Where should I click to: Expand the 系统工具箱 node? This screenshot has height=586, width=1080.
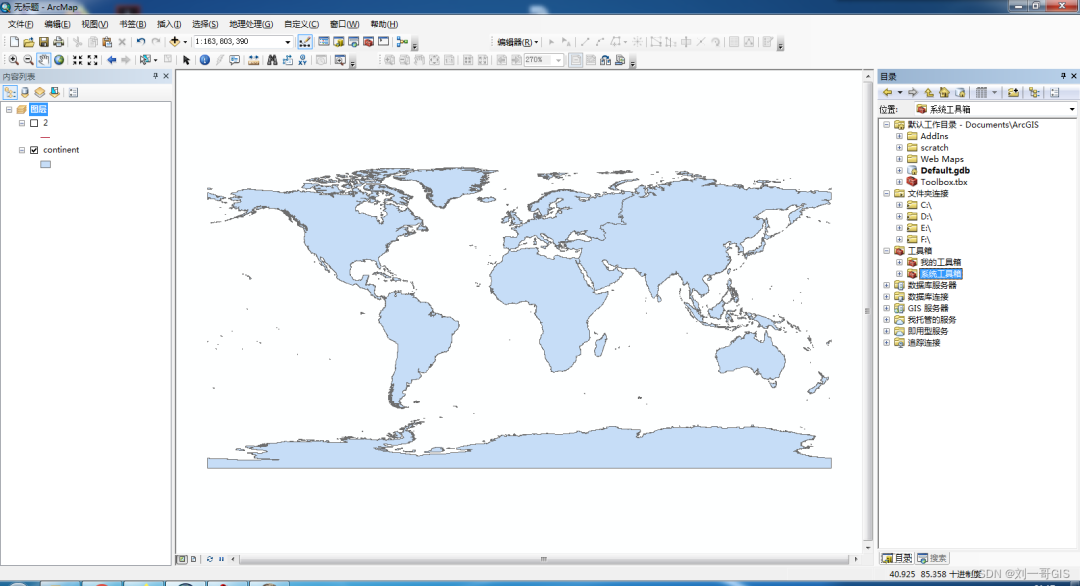point(899,274)
